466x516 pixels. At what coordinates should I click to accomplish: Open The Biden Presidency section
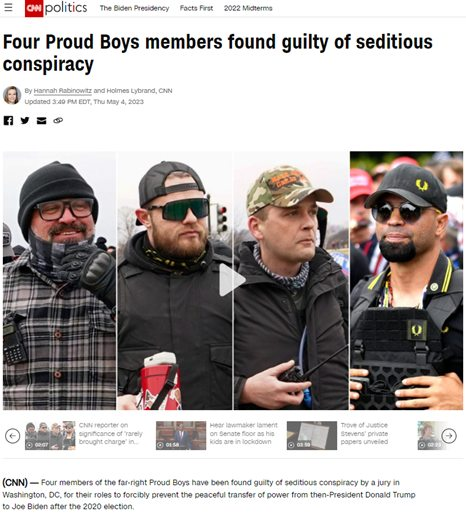(x=134, y=8)
